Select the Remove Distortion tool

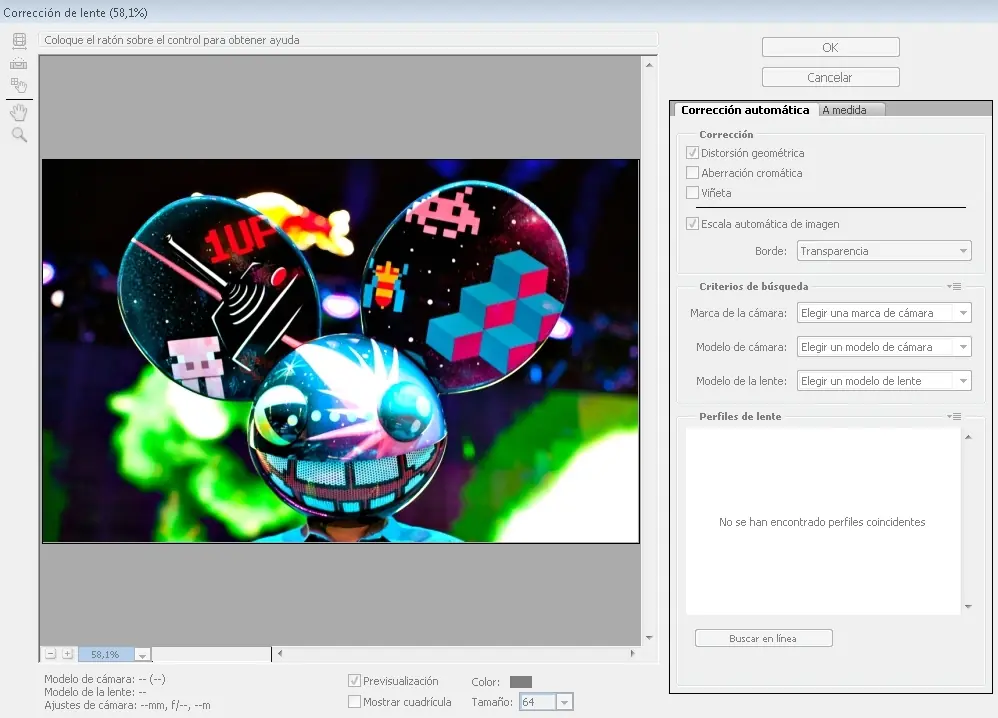tap(19, 41)
